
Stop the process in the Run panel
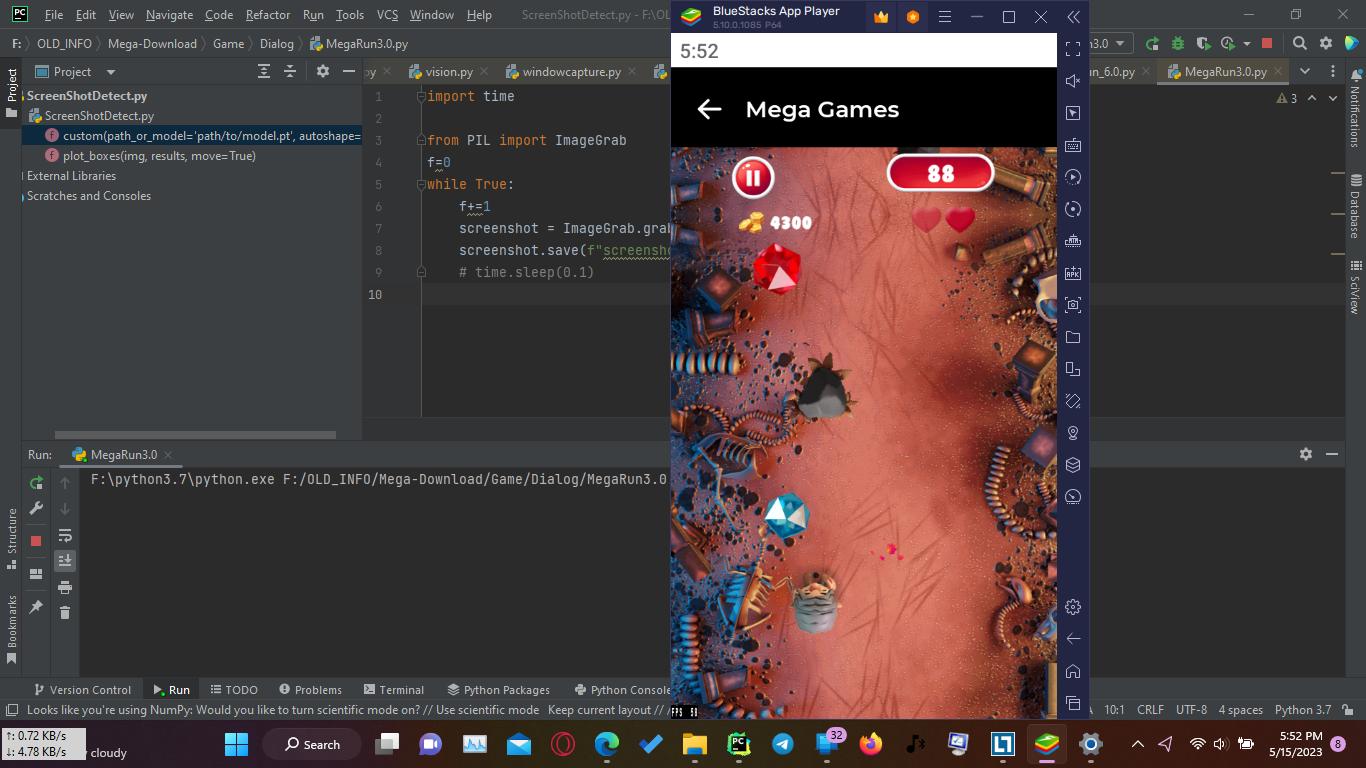(36, 541)
